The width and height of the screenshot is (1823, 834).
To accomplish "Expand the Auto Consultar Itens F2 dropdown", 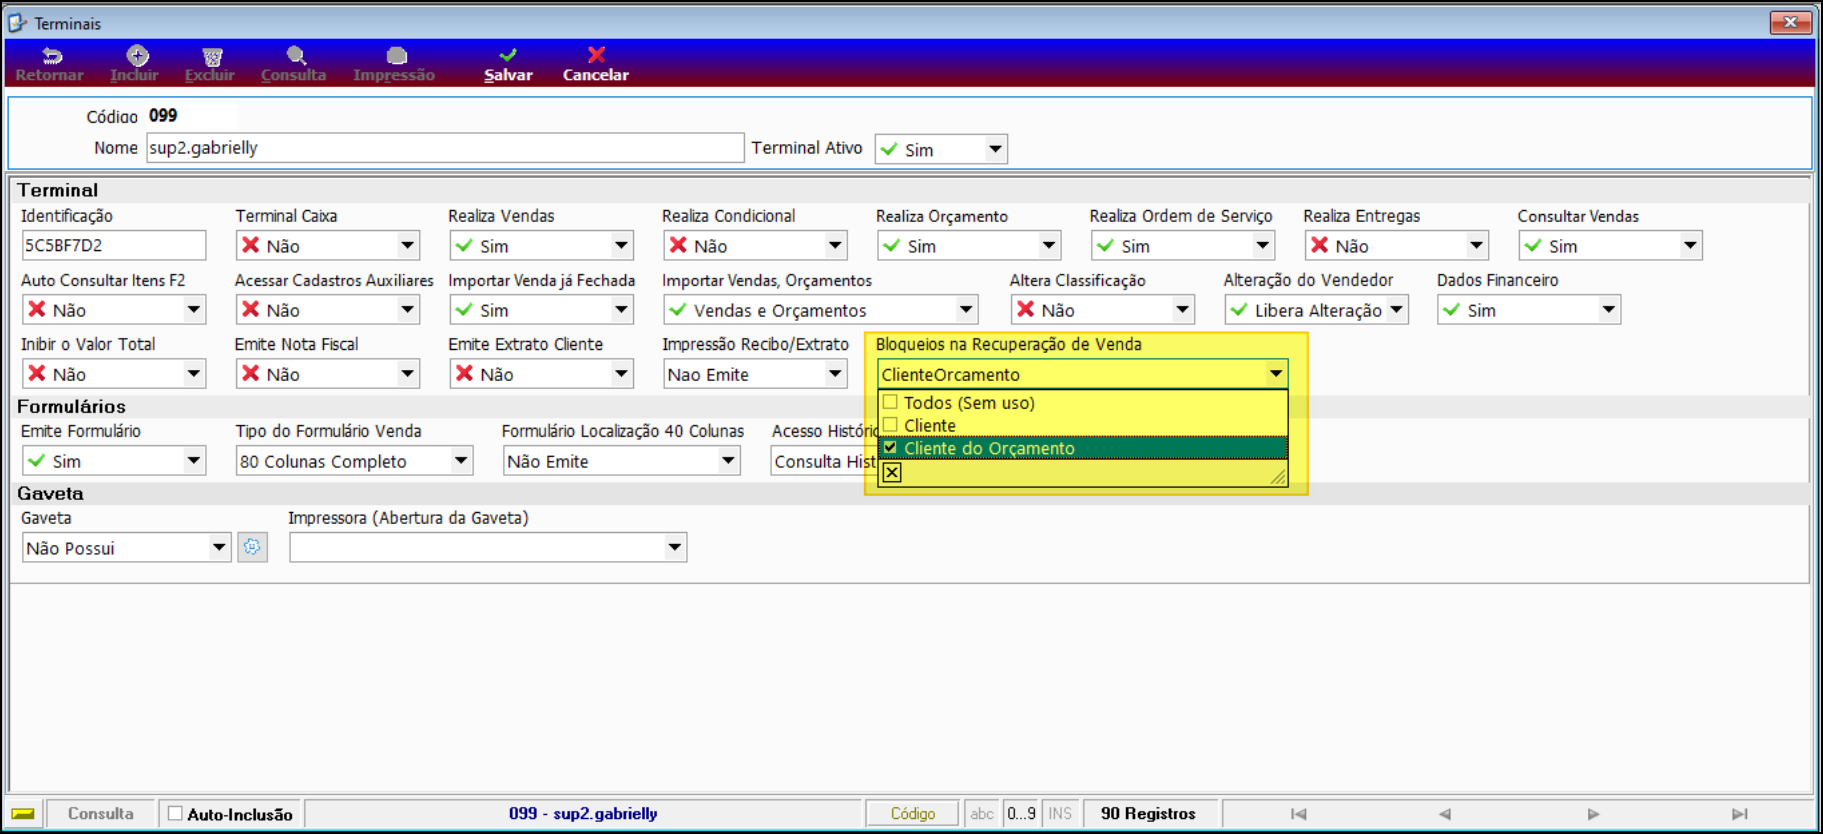I will click(x=193, y=309).
